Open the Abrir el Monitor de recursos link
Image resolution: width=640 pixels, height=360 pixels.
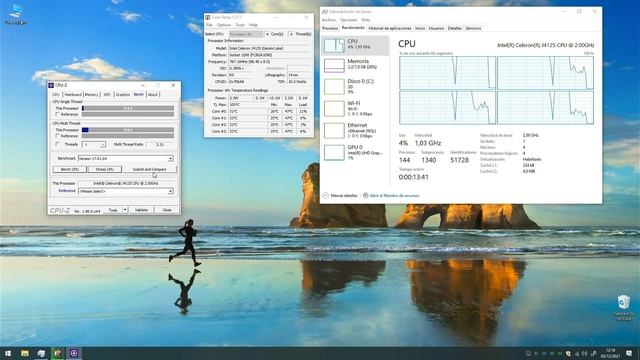pos(394,196)
